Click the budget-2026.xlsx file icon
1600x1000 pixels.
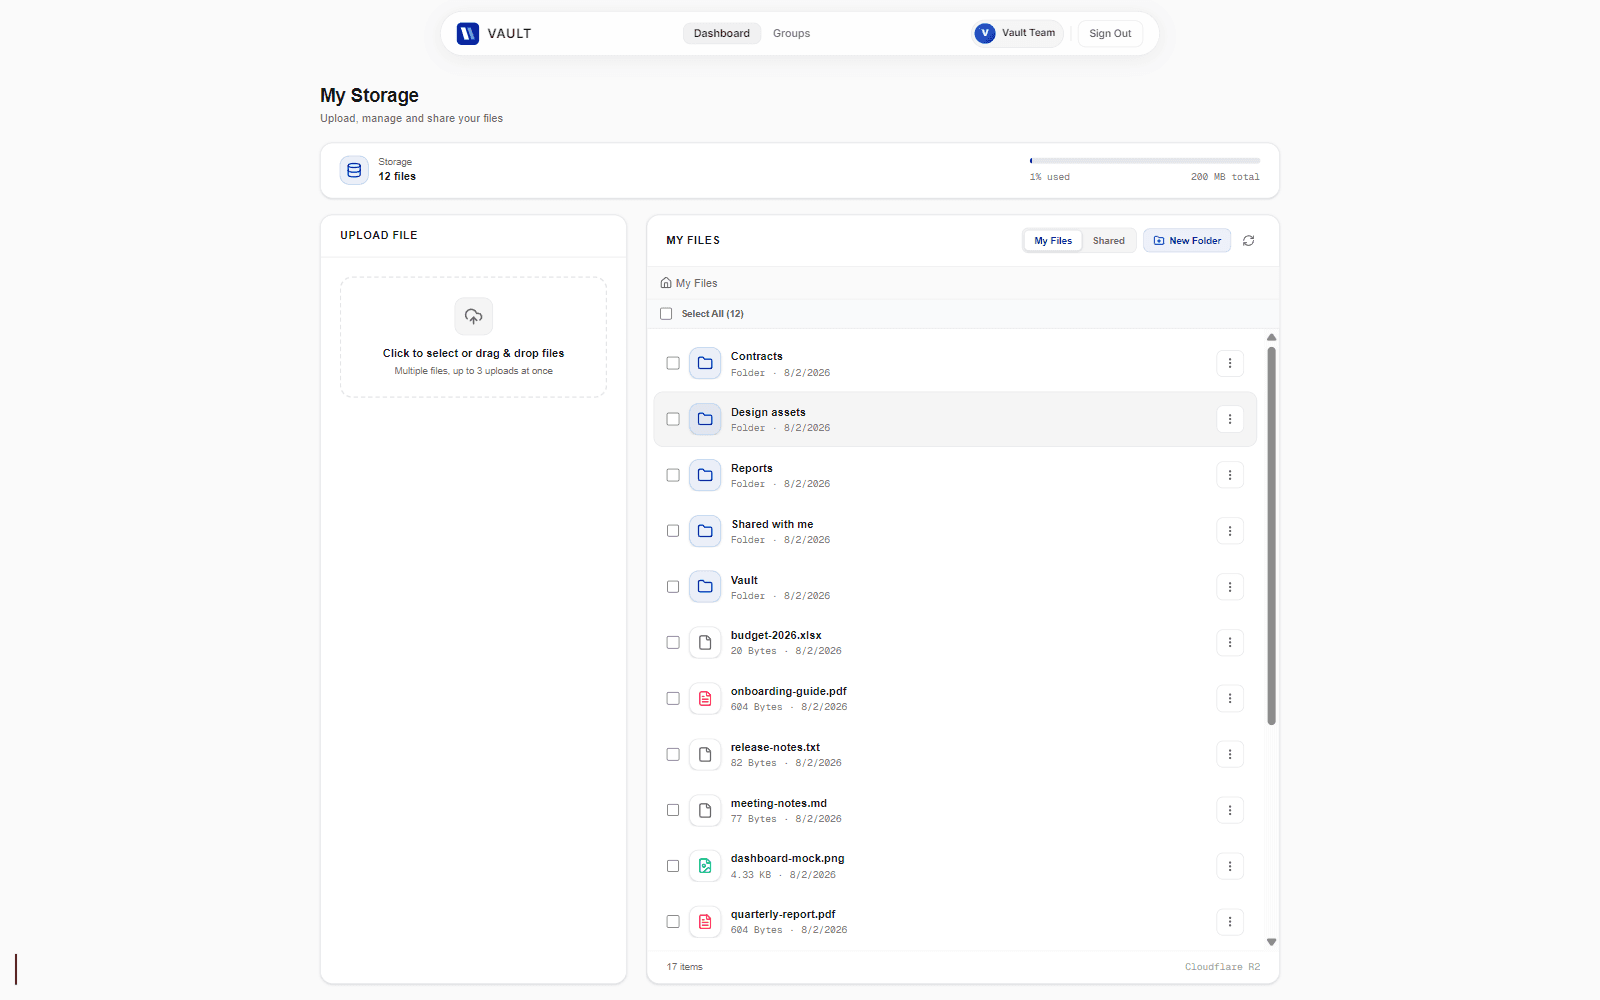coord(705,643)
